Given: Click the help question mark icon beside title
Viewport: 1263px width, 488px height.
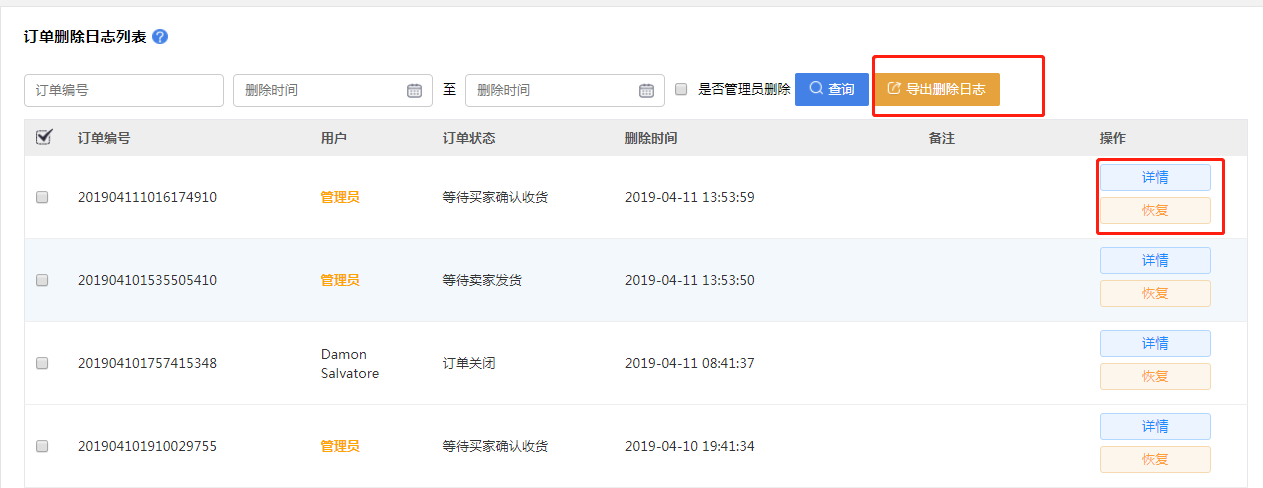Looking at the screenshot, I should [160, 37].
